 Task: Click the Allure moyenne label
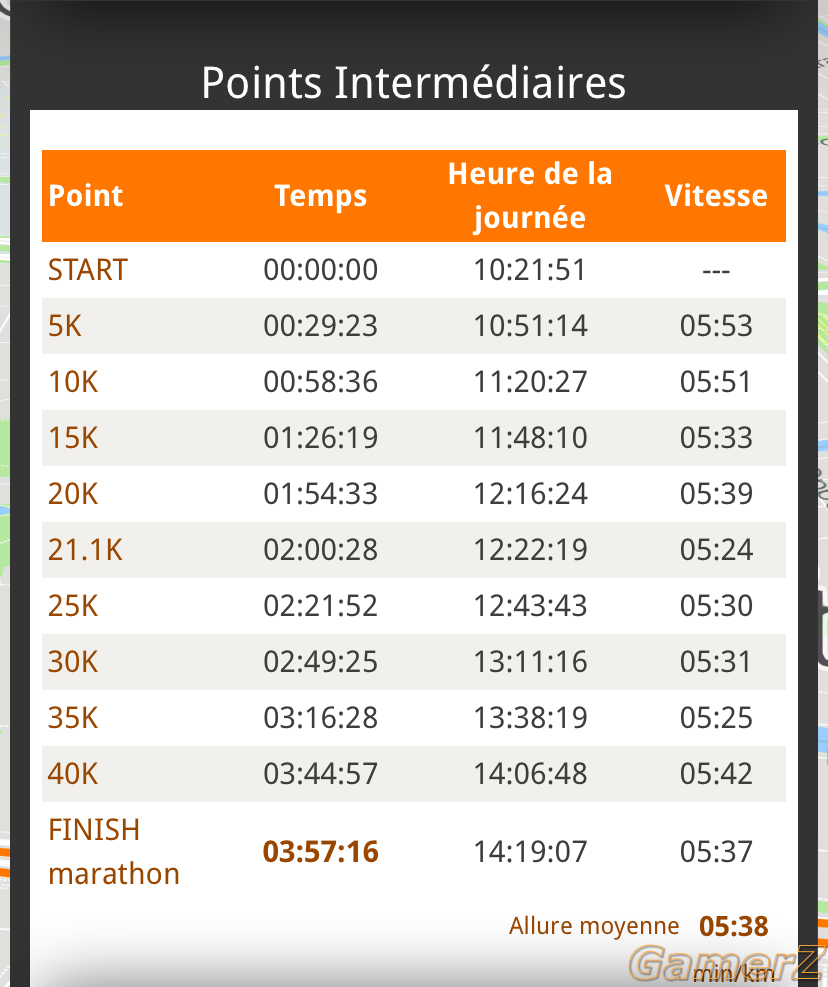coord(594,926)
